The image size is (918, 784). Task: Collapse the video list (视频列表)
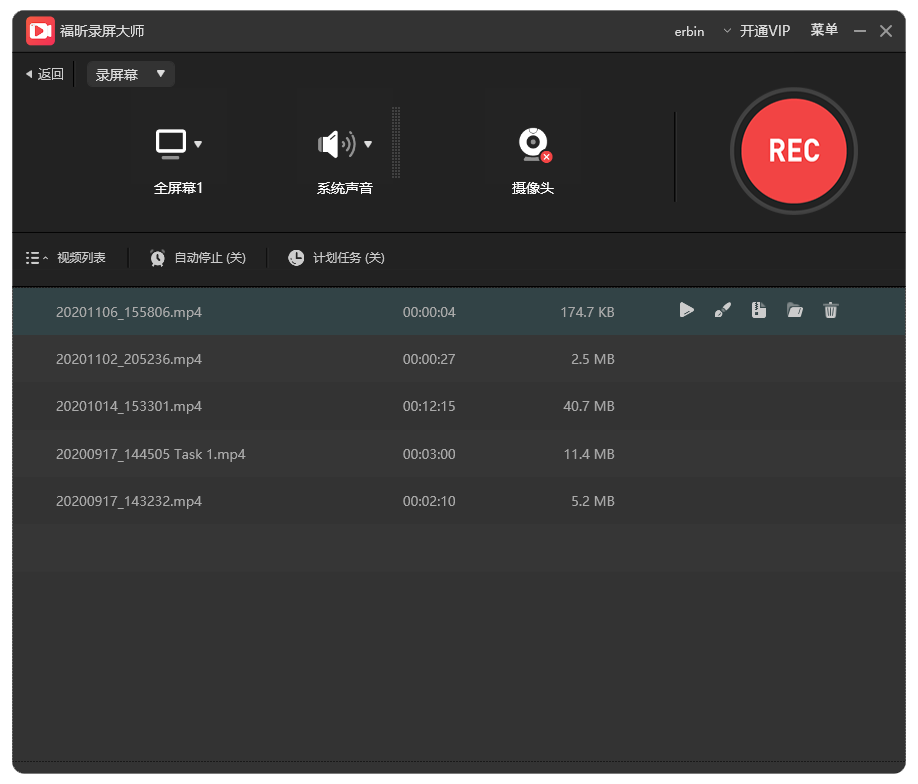coord(66,258)
